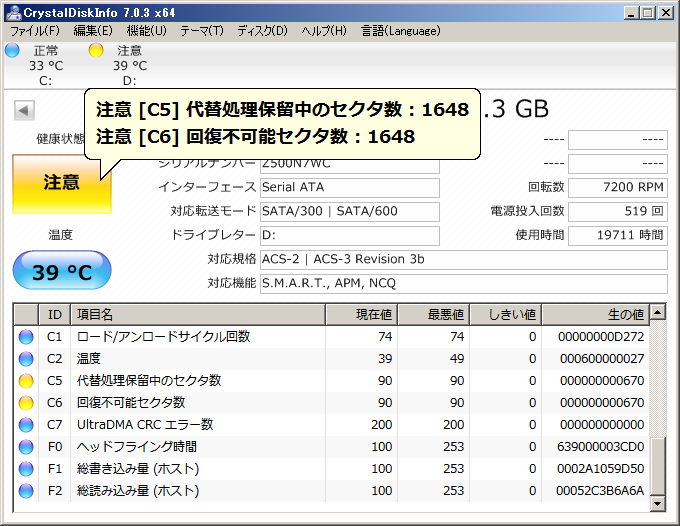Click the SATA/300 | SATA/600 transfer mode field
This screenshot has height=526, width=680.
coord(350,212)
